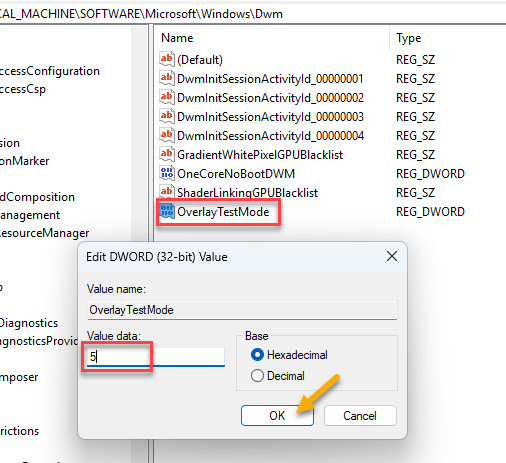Image resolution: width=506 pixels, height=463 pixels.
Task: Confirm the DWORD edit with OK
Action: click(x=277, y=416)
